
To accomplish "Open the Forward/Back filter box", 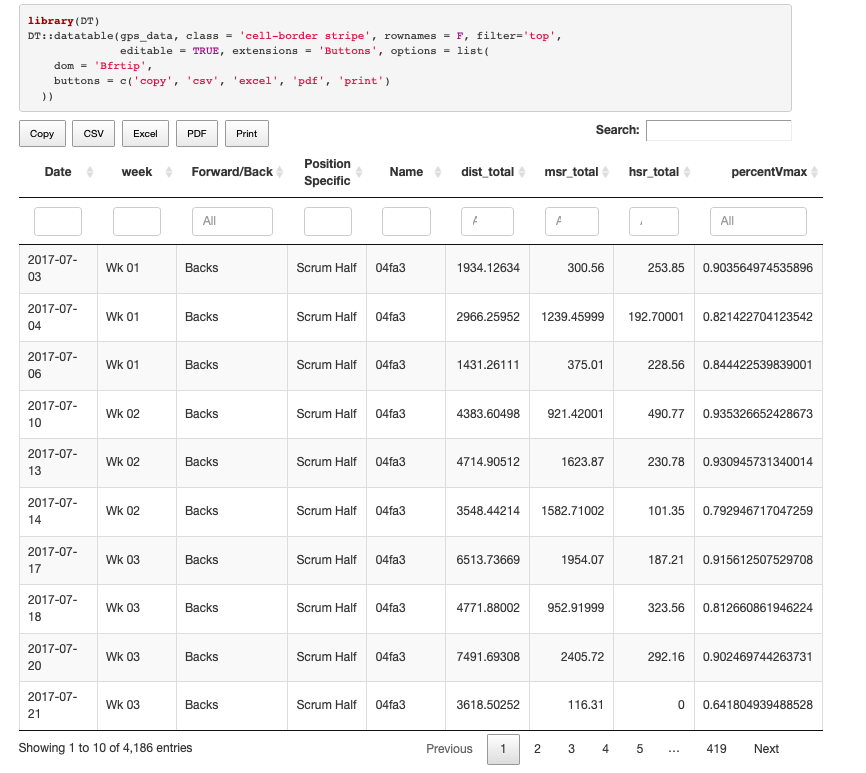I will (232, 221).
